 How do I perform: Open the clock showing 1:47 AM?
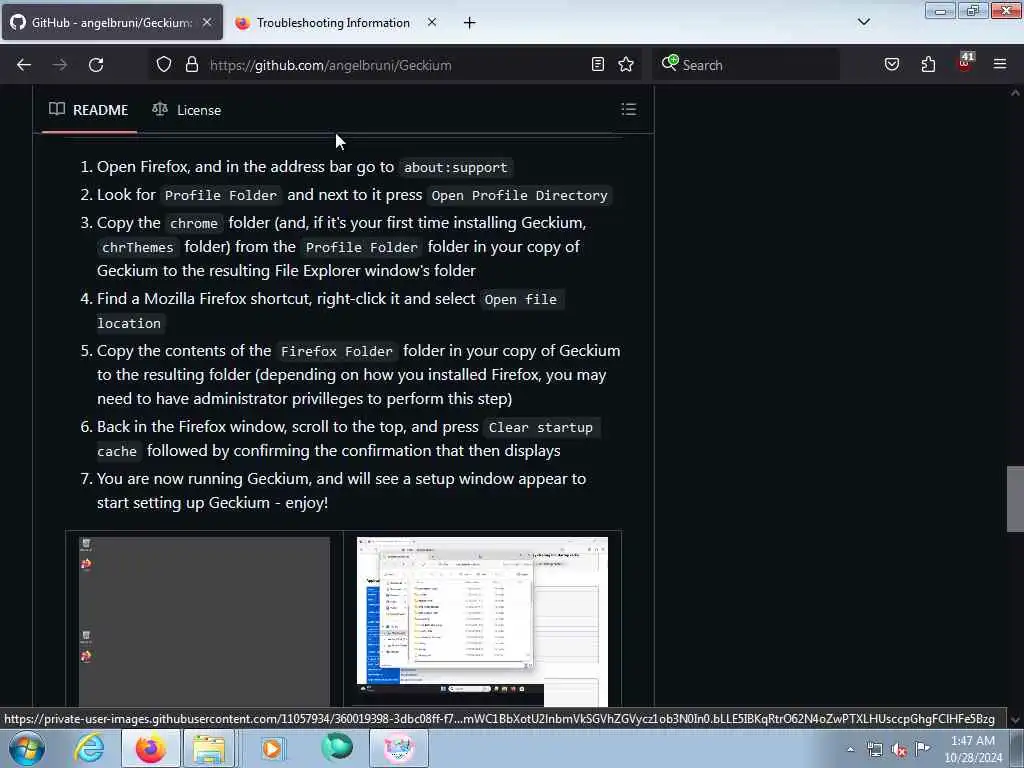tap(973, 749)
